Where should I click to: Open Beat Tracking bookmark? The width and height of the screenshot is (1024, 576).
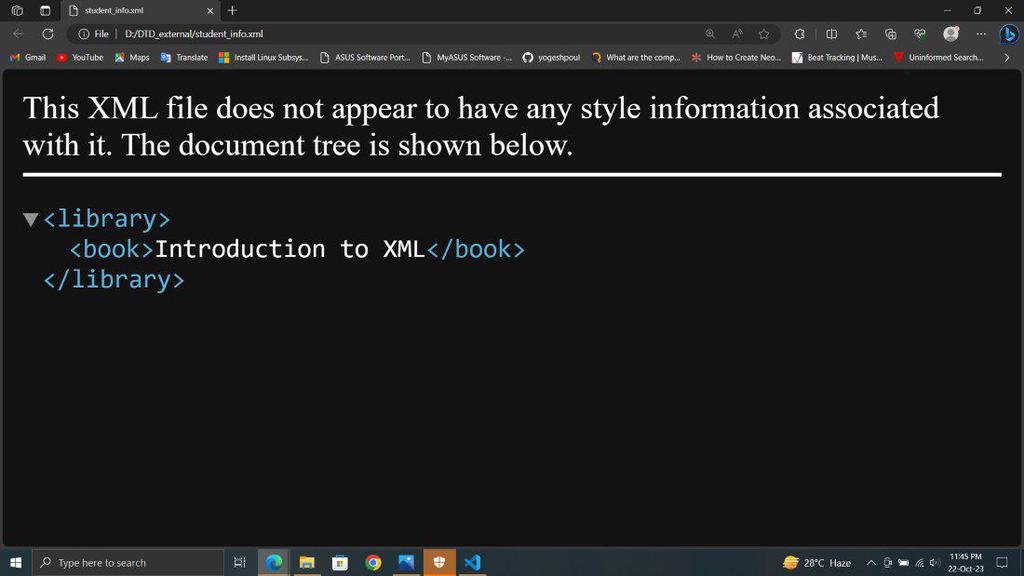point(837,57)
